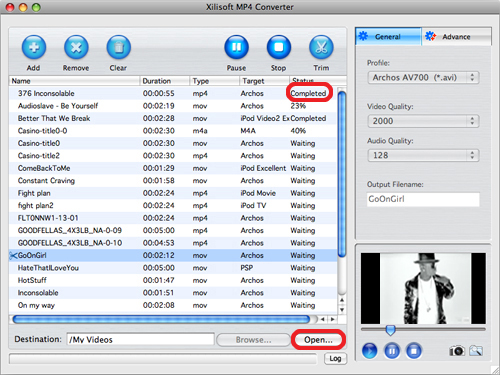Pause the conversion with Pause icon
Viewport: 500px width, 375px height.
click(236, 47)
